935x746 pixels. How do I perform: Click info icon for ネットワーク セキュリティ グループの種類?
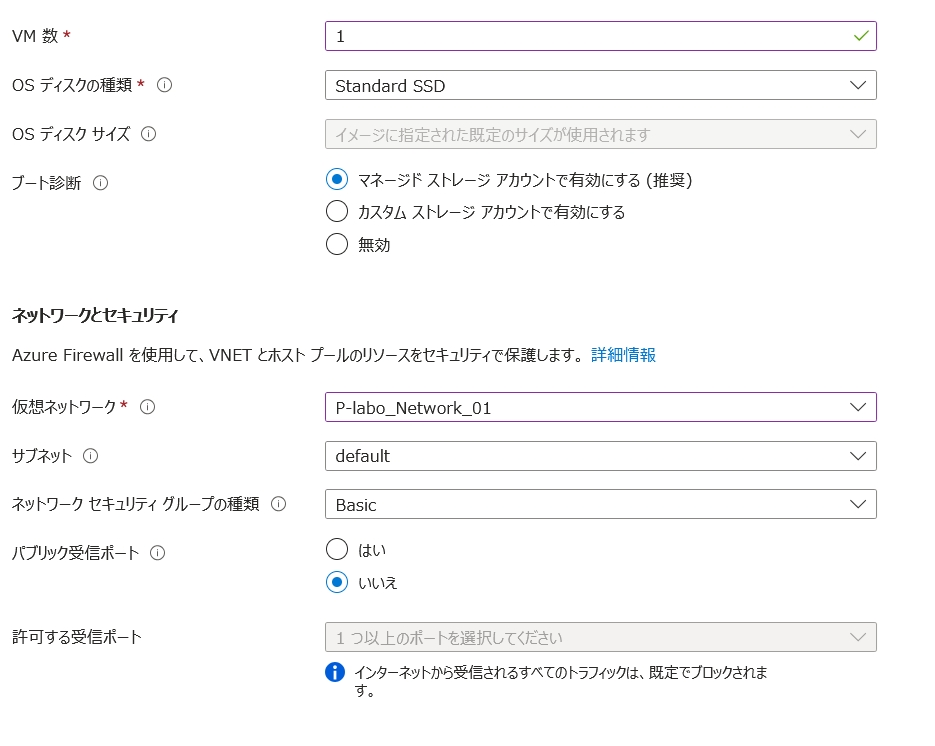click(x=278, y=504)
